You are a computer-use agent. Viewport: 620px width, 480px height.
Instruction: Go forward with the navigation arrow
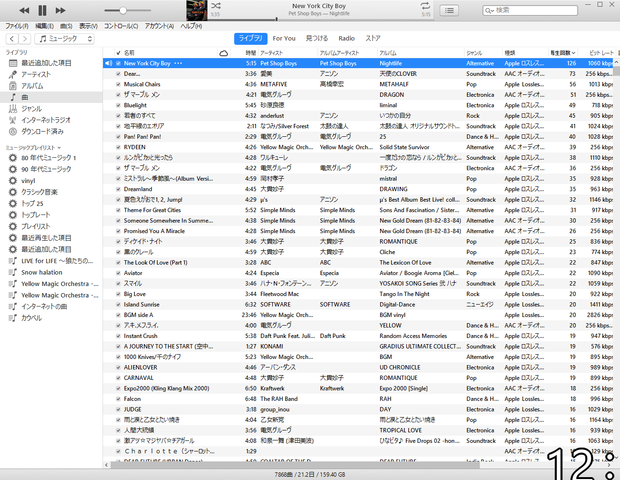(25, 39)
